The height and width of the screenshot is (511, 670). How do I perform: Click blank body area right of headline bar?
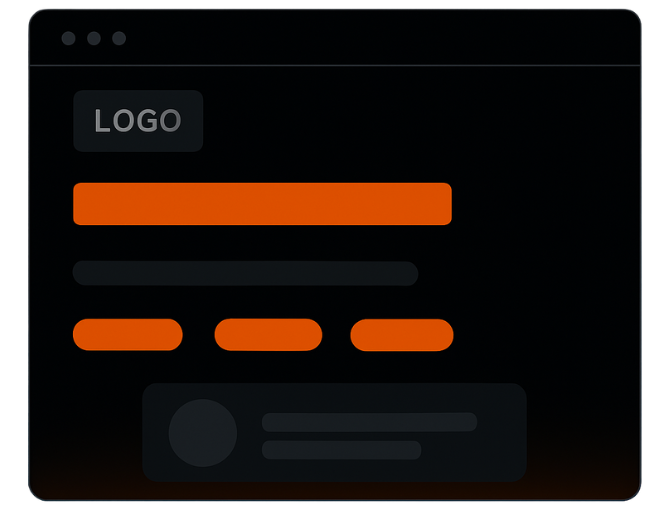point(543,204)
